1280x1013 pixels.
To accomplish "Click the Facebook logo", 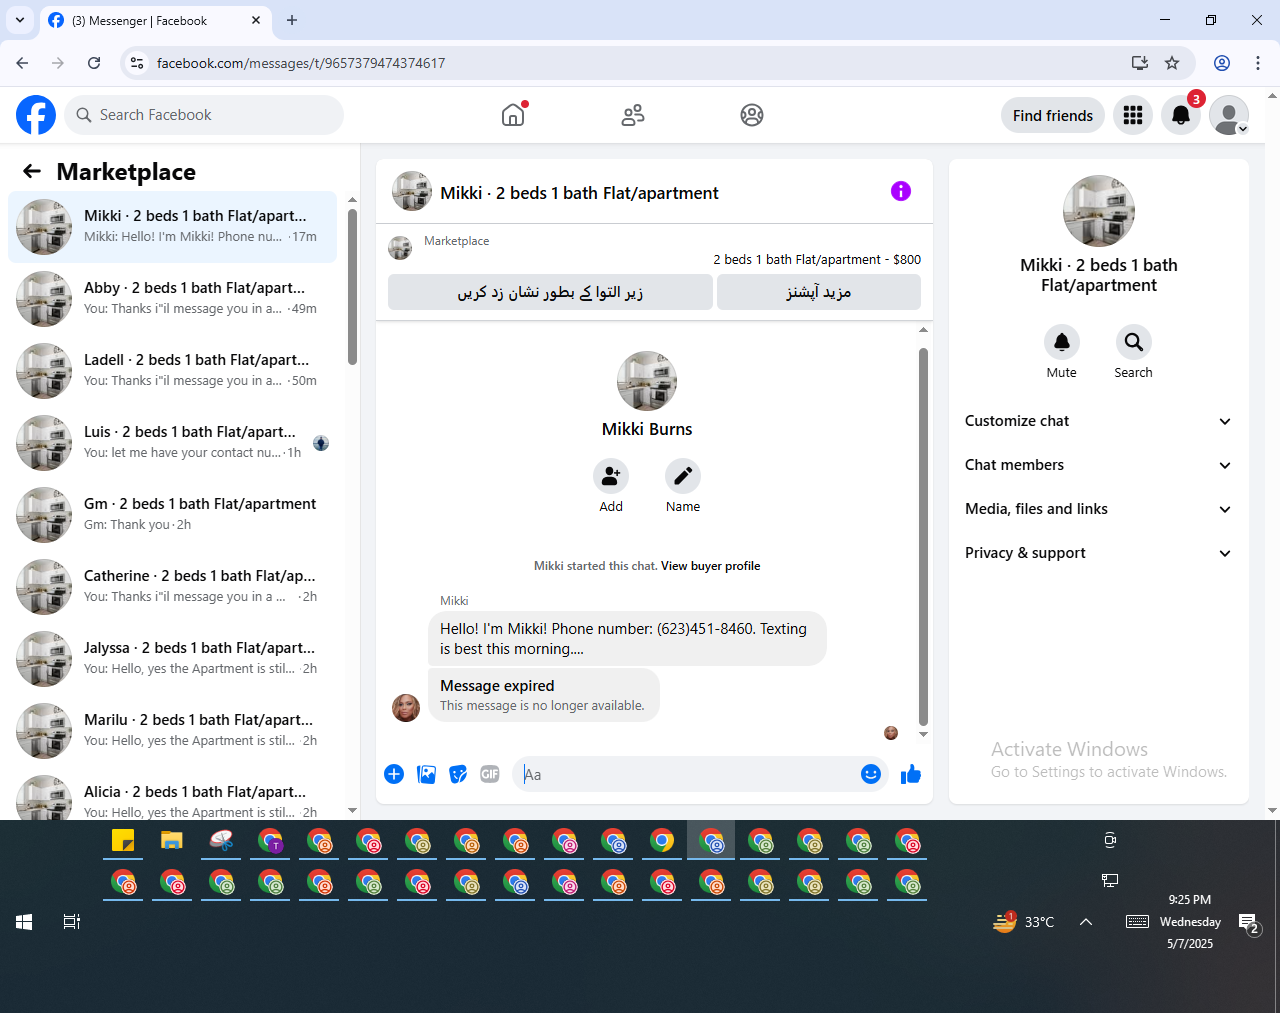I will [36, 115].
